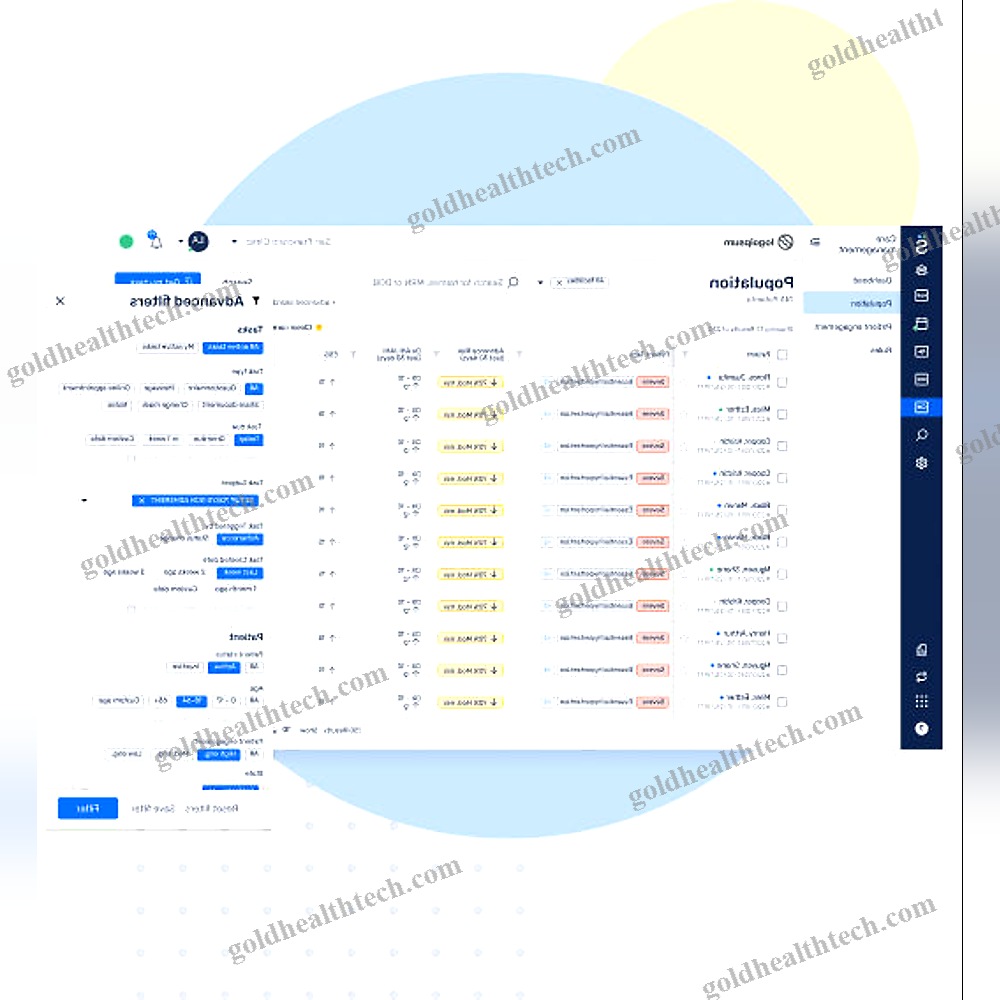
Task: Click the patient name/MRN search field
Action: (446, 282)
